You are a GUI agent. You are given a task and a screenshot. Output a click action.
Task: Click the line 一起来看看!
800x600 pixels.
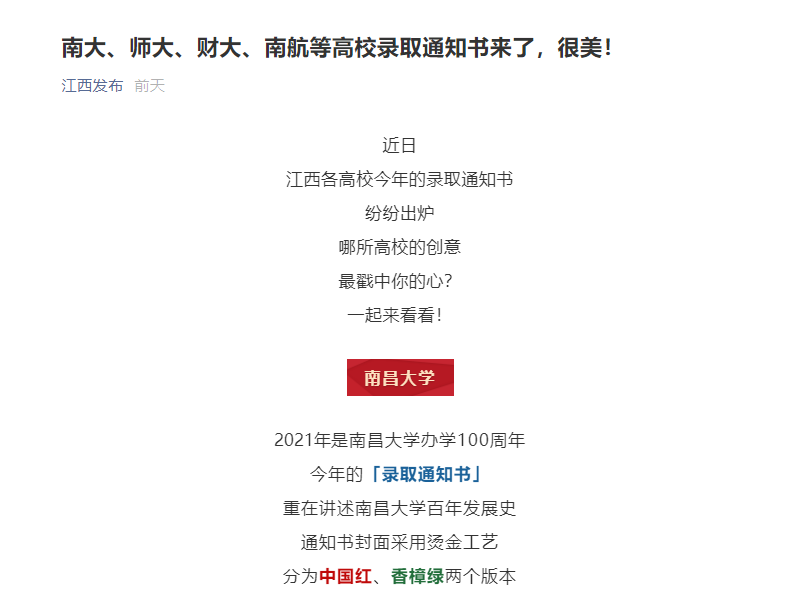coord(400,316)
